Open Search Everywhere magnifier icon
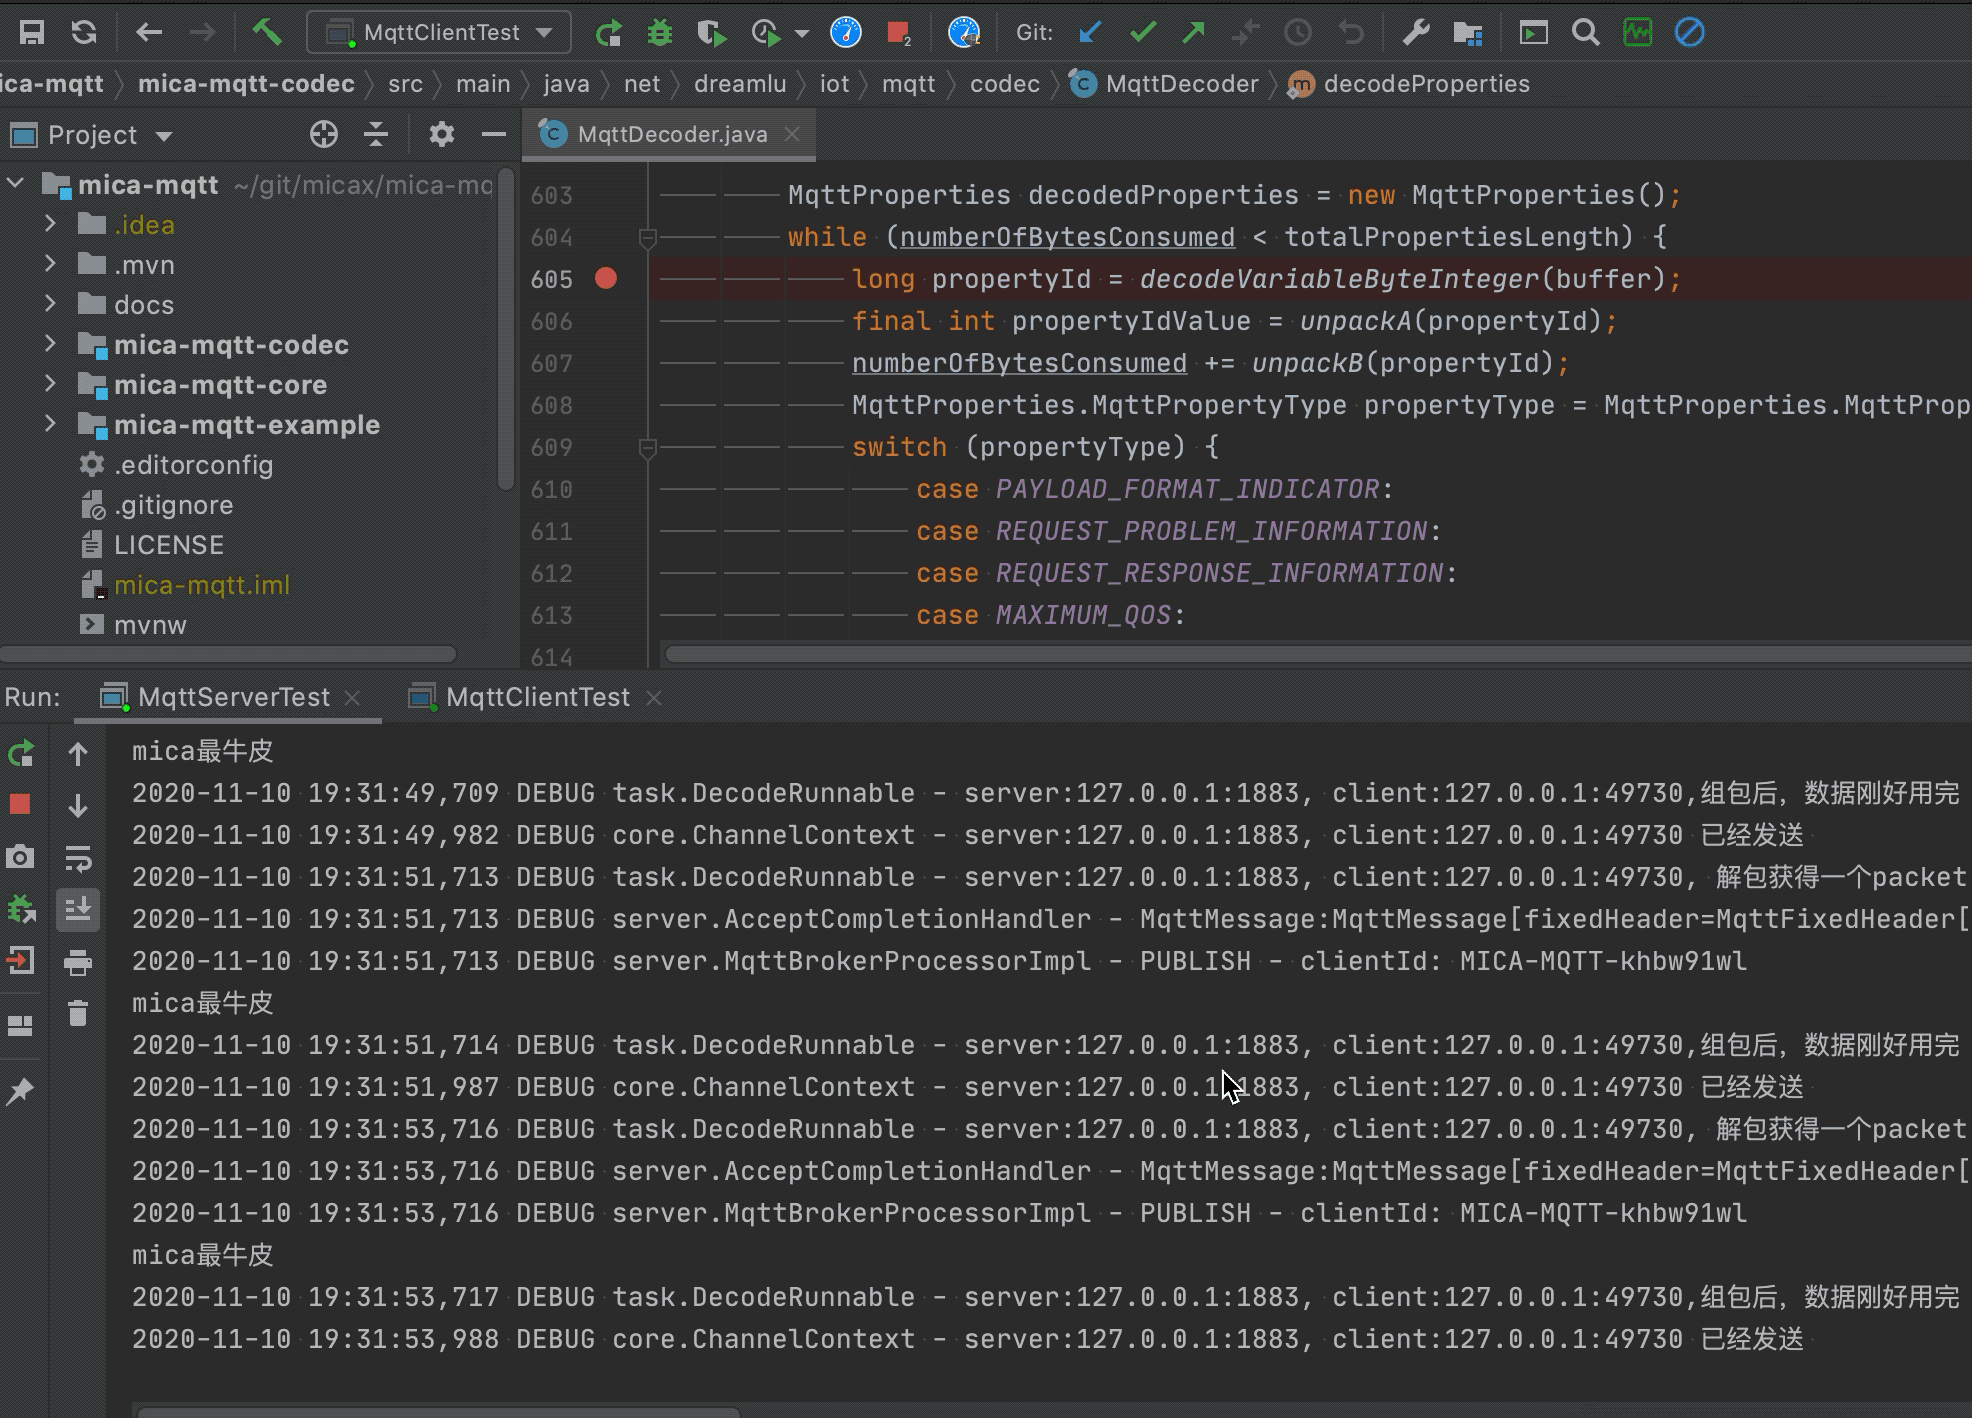This screenshot has height=1418, width=1972. (x=1585, y=33)
